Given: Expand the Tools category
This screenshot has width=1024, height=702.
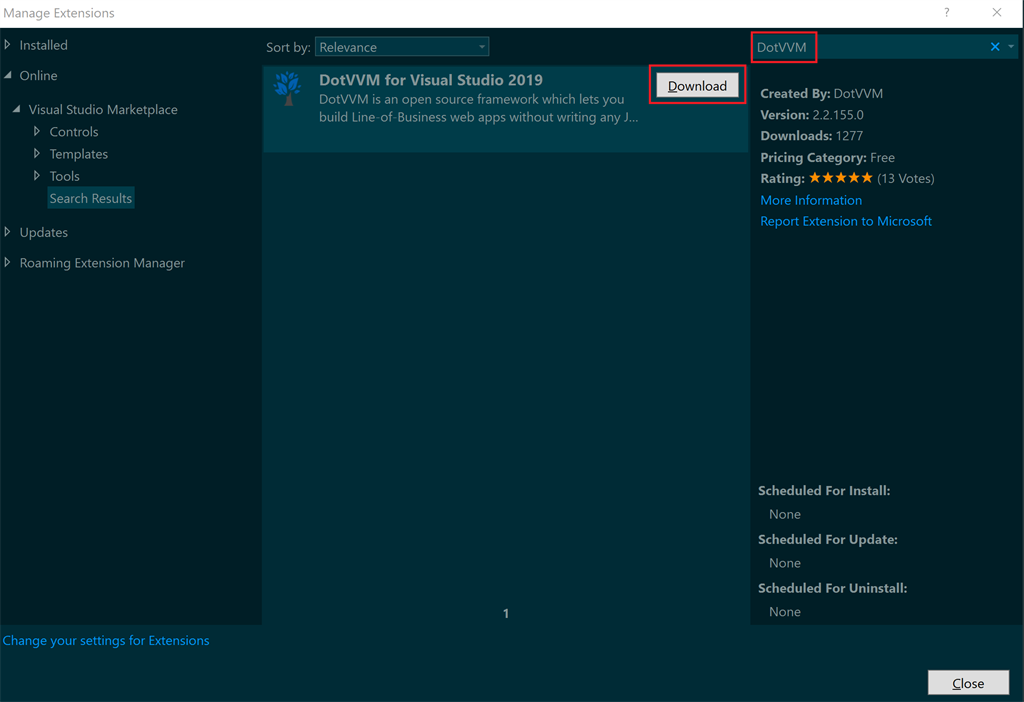Looking at the screenshot, I should (x=65, y=175).
